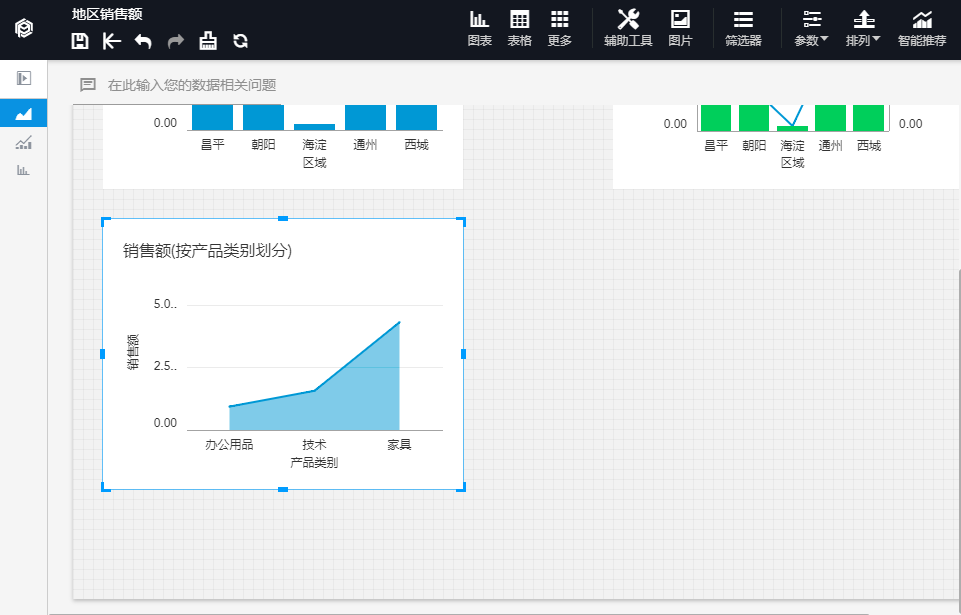Click the save icon in the toolbar
961x615 pixels.
pos(80,41)
